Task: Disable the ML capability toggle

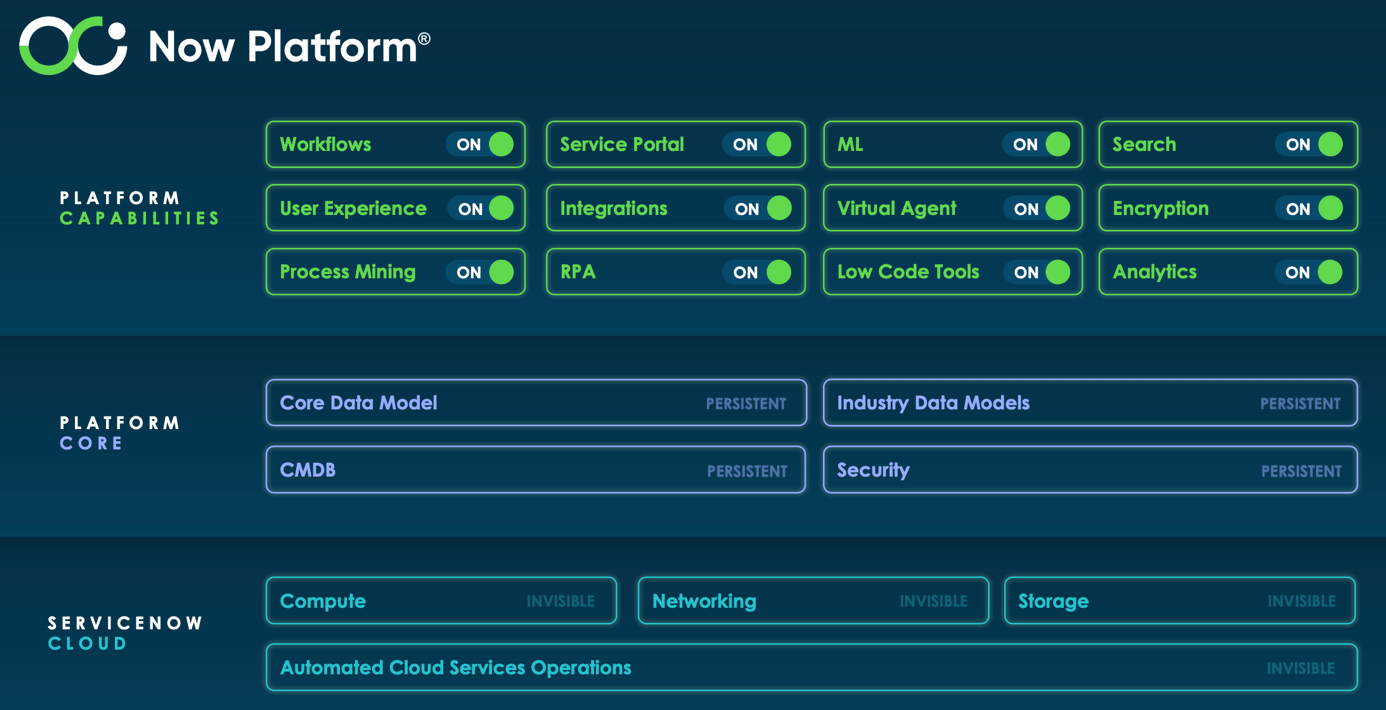Action: coord(1039,144)
